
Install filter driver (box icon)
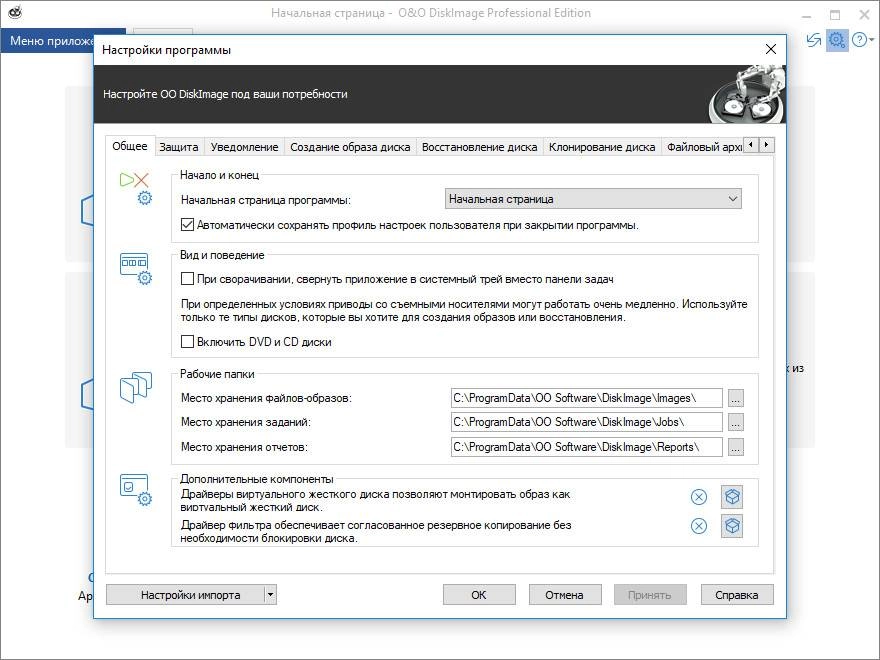pos(732,526)
